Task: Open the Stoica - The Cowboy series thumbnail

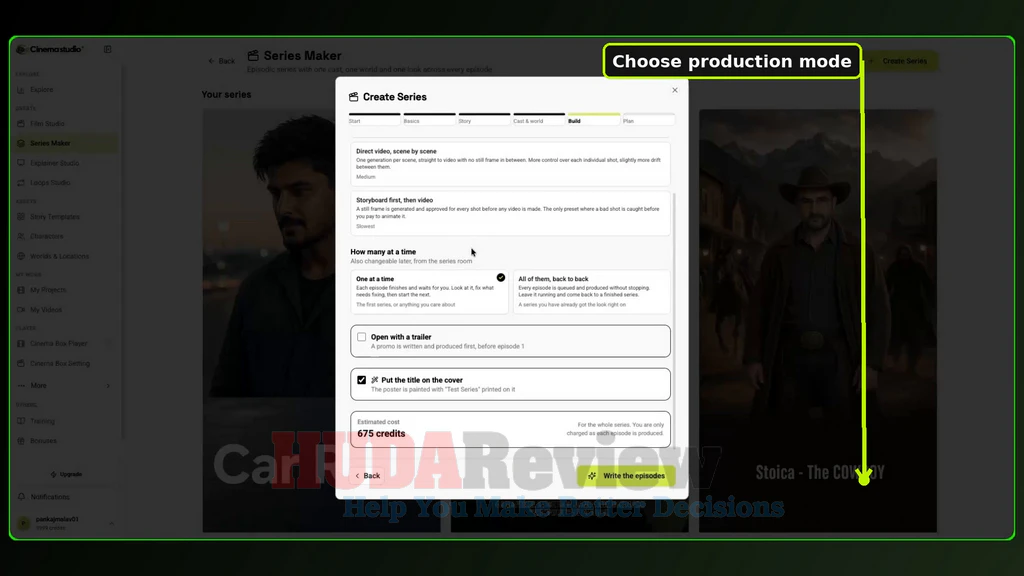Action: [818, 320]
